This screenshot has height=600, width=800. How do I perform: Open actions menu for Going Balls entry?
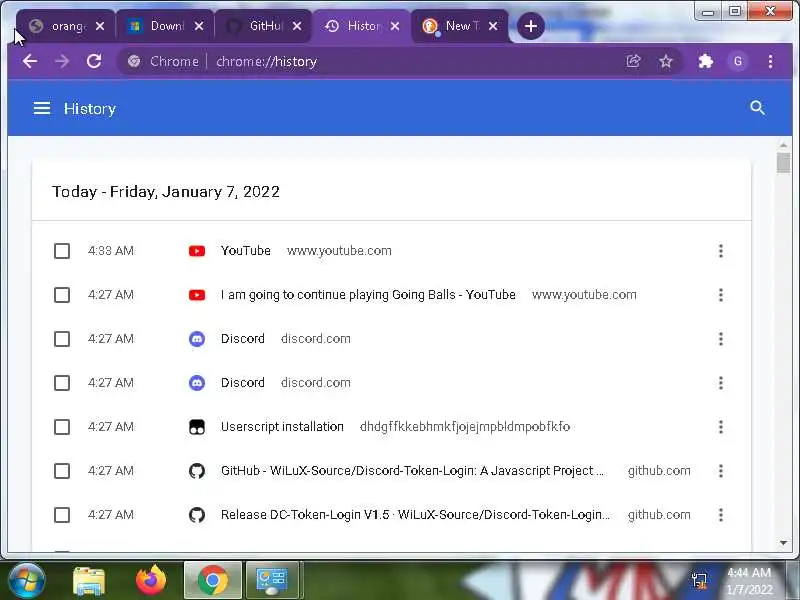(x=720, y=294)
